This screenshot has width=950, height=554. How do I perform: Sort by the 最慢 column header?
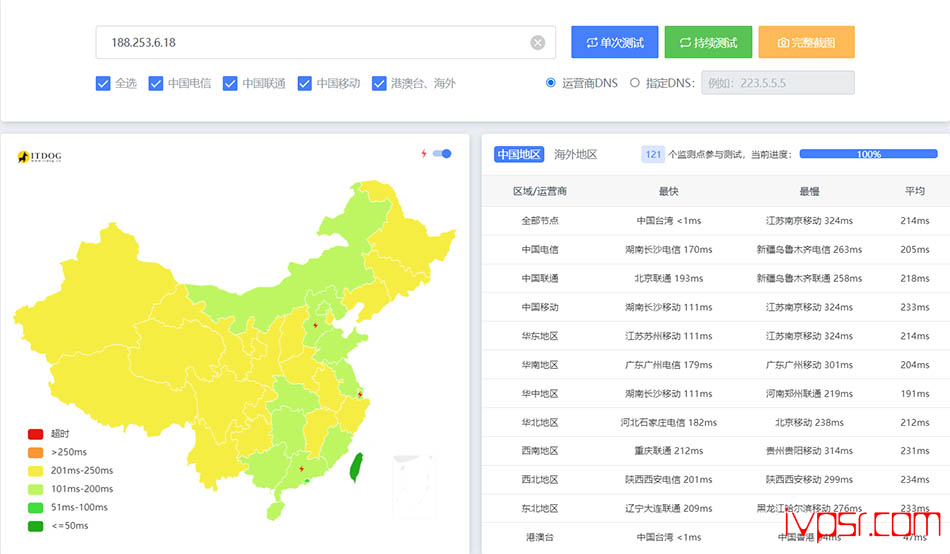809,192
